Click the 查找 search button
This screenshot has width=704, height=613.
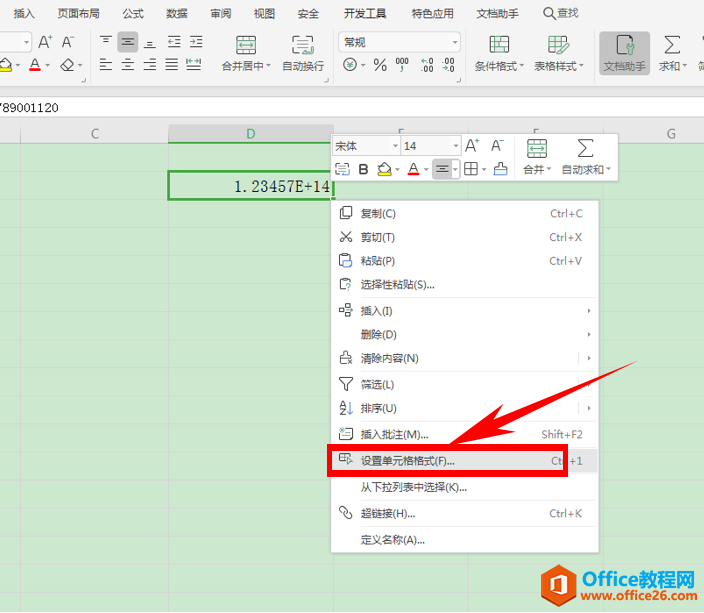pyautogui.click(x=560, y=13)
